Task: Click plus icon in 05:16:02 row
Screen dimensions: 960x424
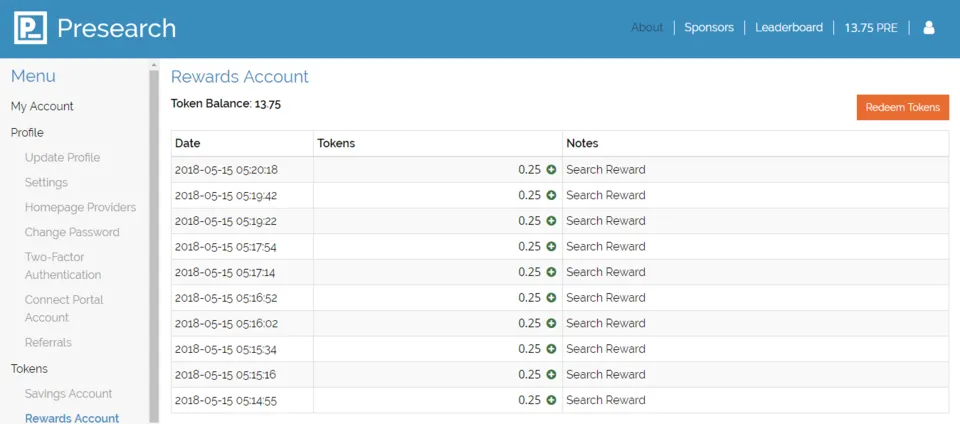Action: tap(551, 323)
